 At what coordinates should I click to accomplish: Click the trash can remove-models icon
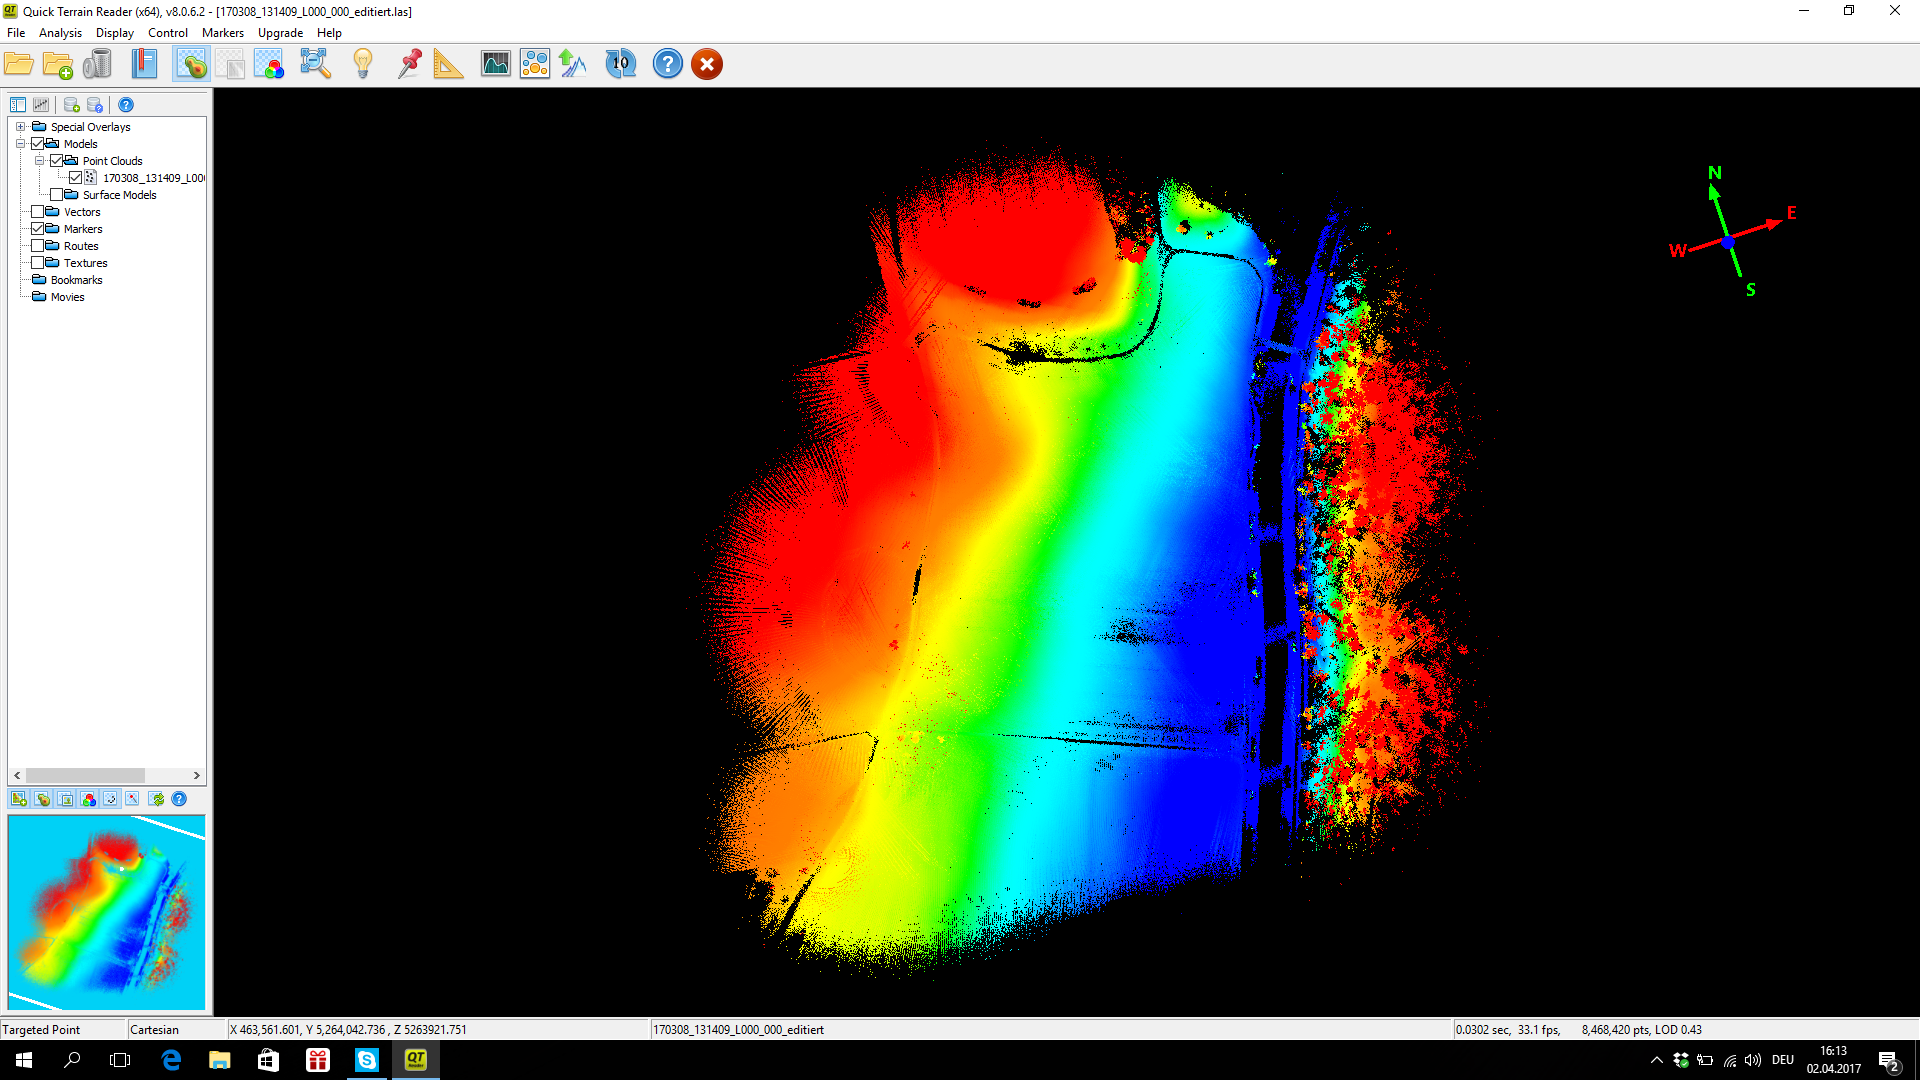pyautogui.click(x=97, y=65)
